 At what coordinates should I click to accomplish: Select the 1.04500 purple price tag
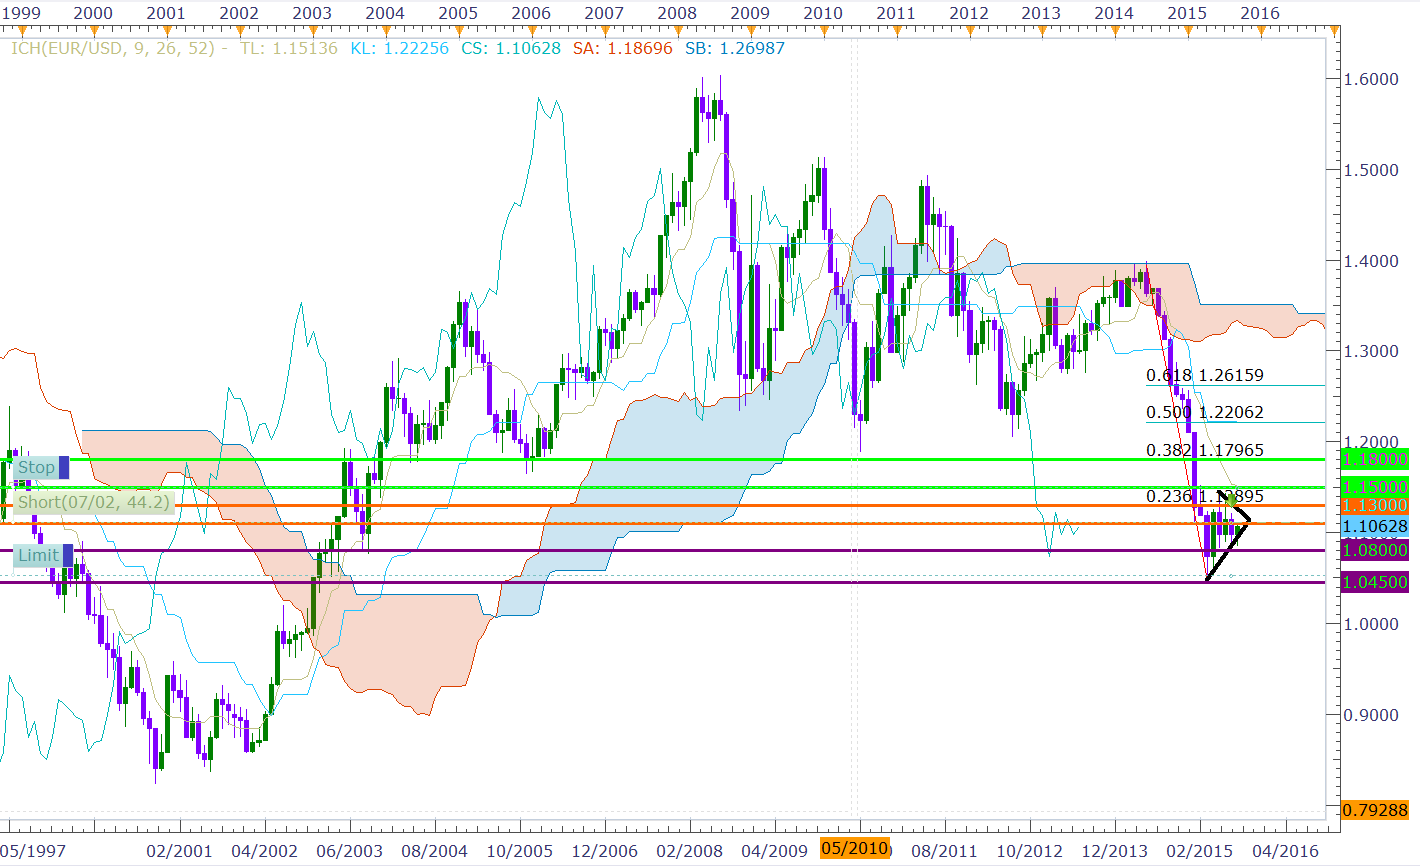click(1374, 582)
